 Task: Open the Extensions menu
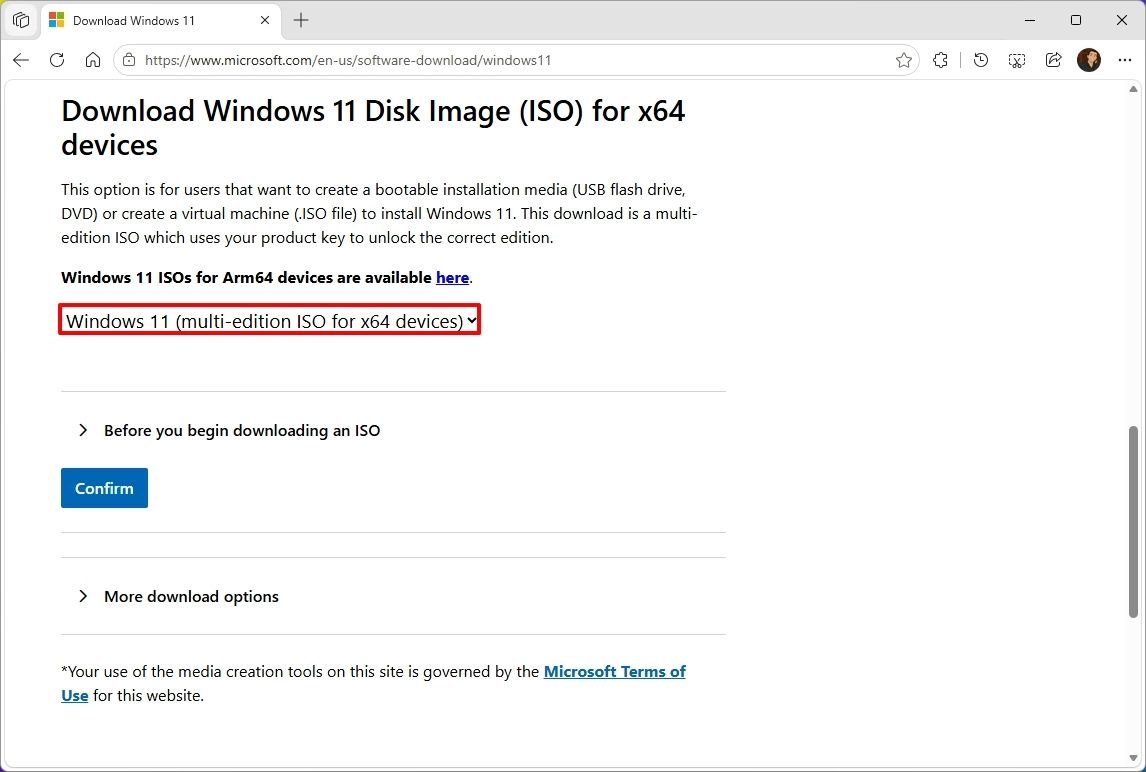941,60
